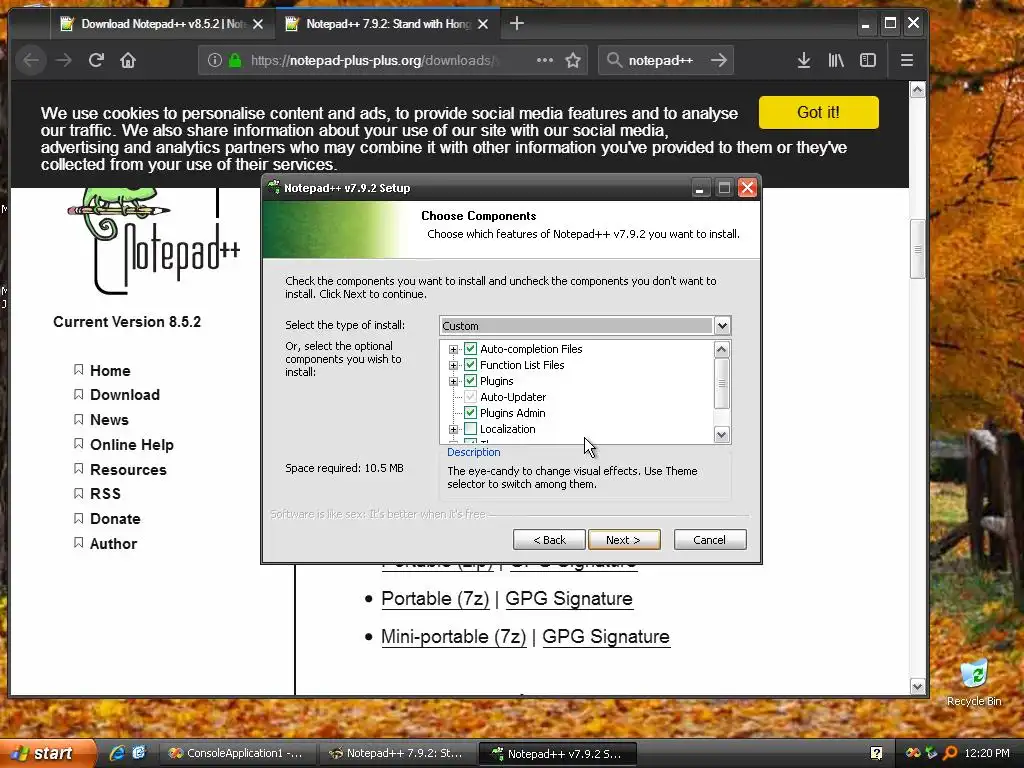The image size is (1024, 768).
Task: Click component list scroll down arrow
Action: (721, 434)
